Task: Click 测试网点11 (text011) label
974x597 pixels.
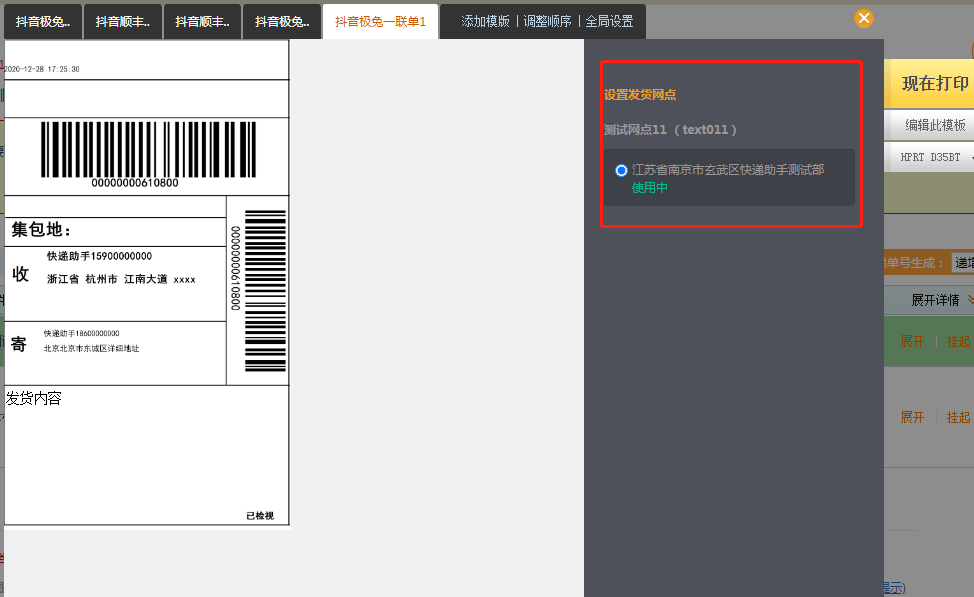Action: (670, 129)
